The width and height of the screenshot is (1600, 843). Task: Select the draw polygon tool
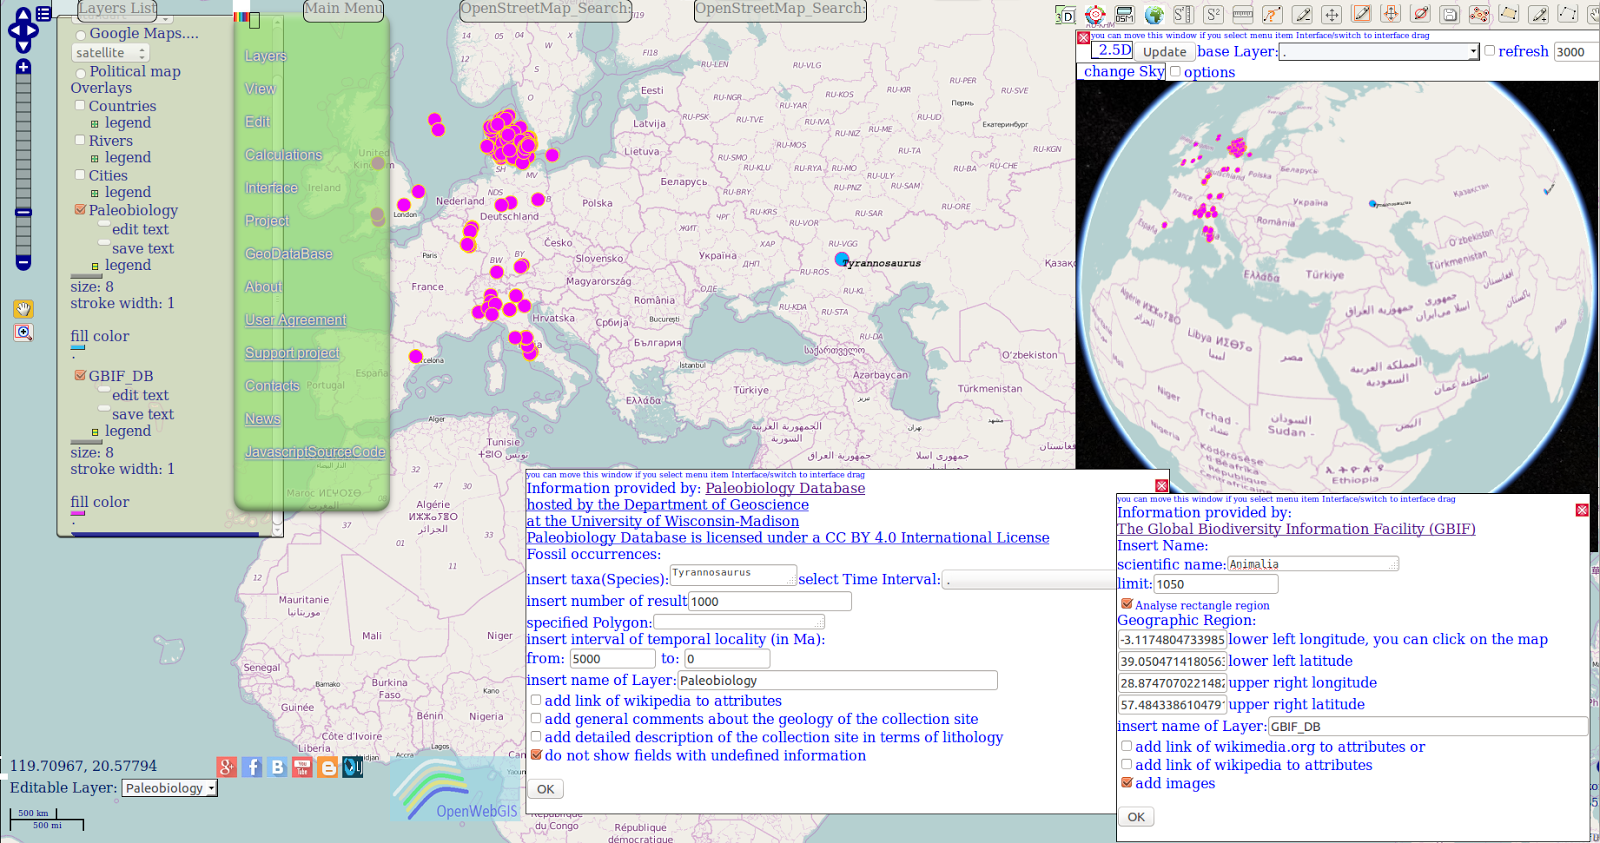click(x=1509, y=14)
